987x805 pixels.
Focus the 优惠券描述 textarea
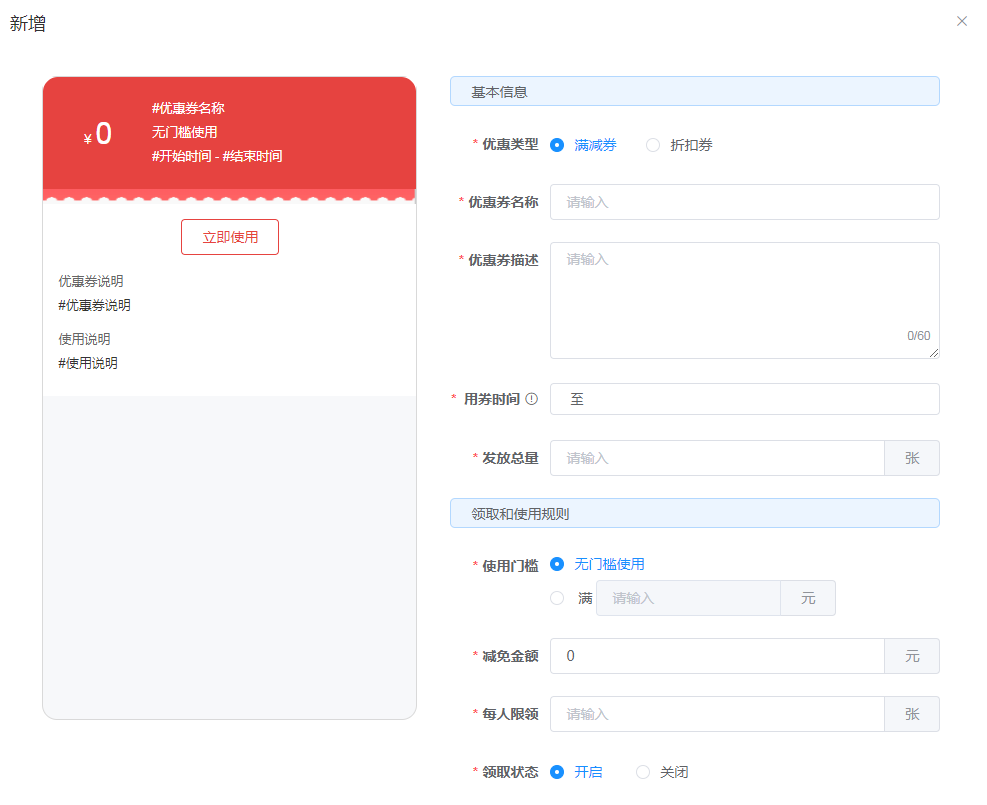pyautogui.click(x=745, y=300)
